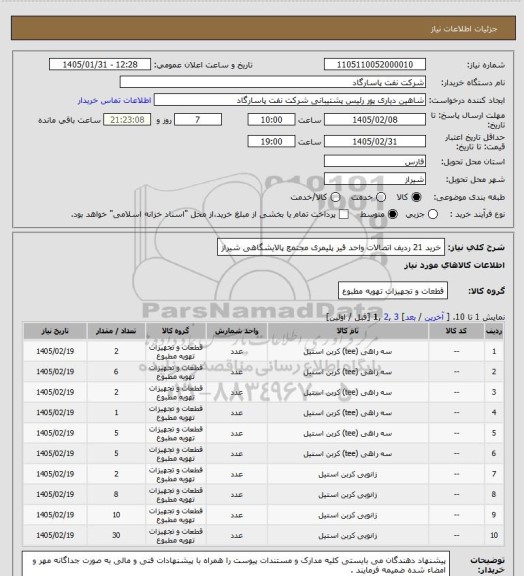Click the announcement date field 1405/01/31 - 12:28
Viewport: 524px width, 576px height.
tap(100, 65)
